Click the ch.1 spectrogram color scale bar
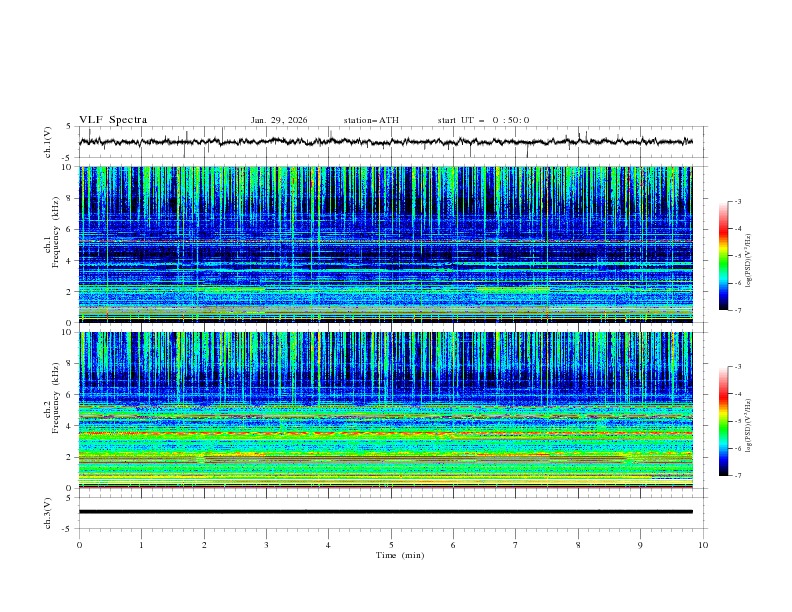The image size is (792, 612). 723,256
